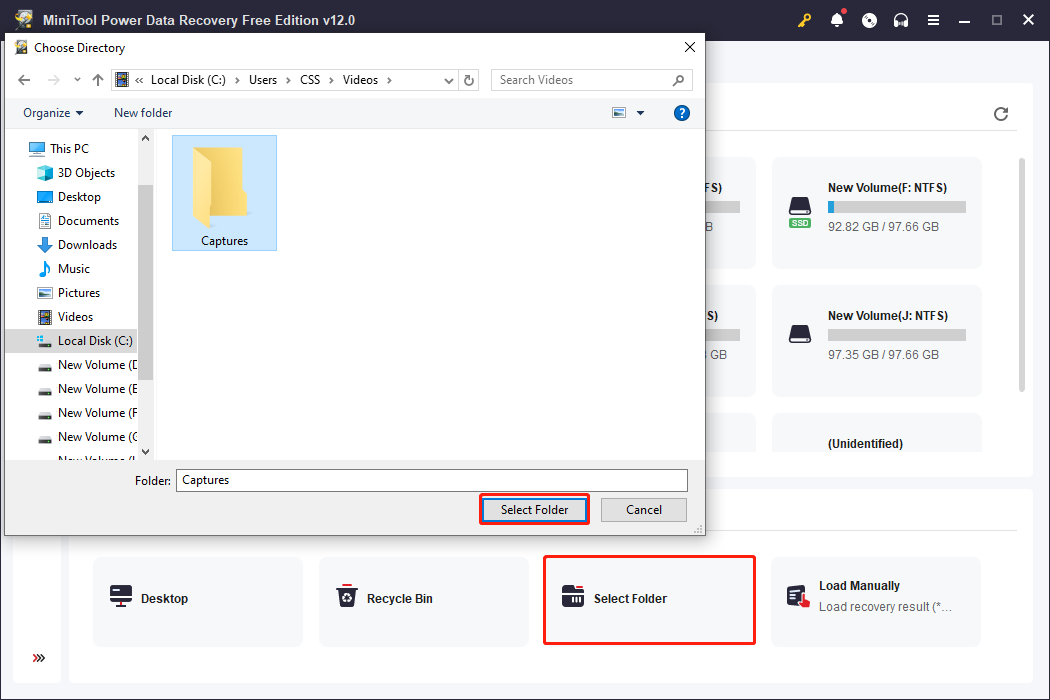The width and height of the screenshot is (1050, 700).
Task: Select Documents in navigation tree
Action: [78, 221]
